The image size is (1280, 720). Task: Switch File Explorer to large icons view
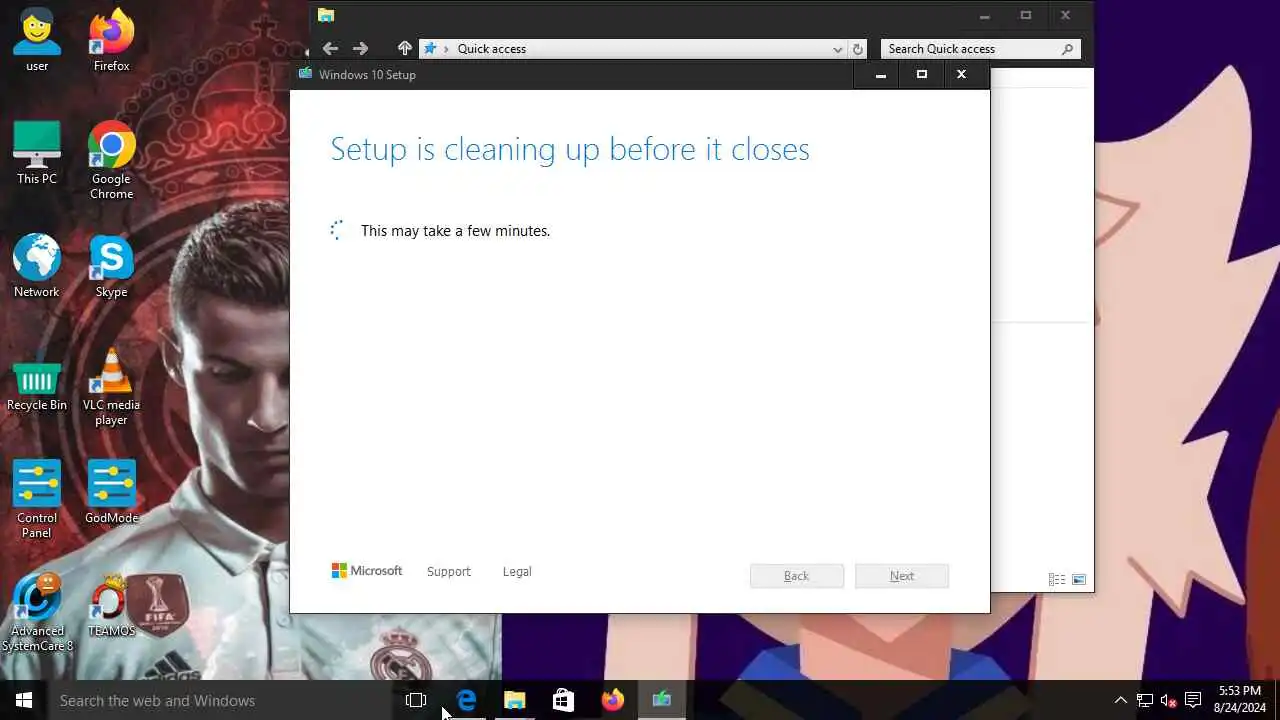pos(1079,579)
